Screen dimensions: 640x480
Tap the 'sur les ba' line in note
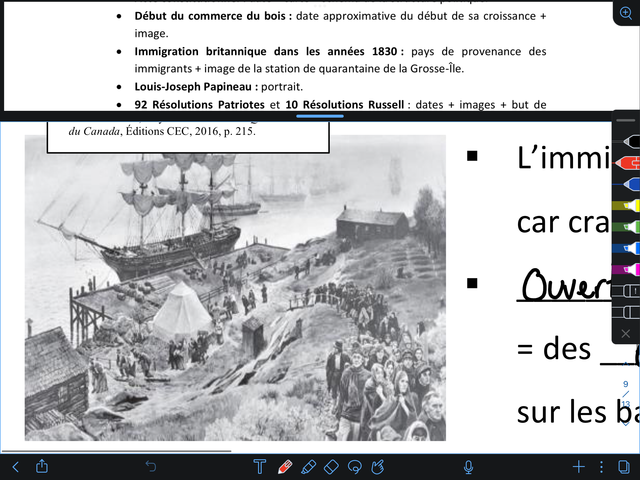click(578, 412)
